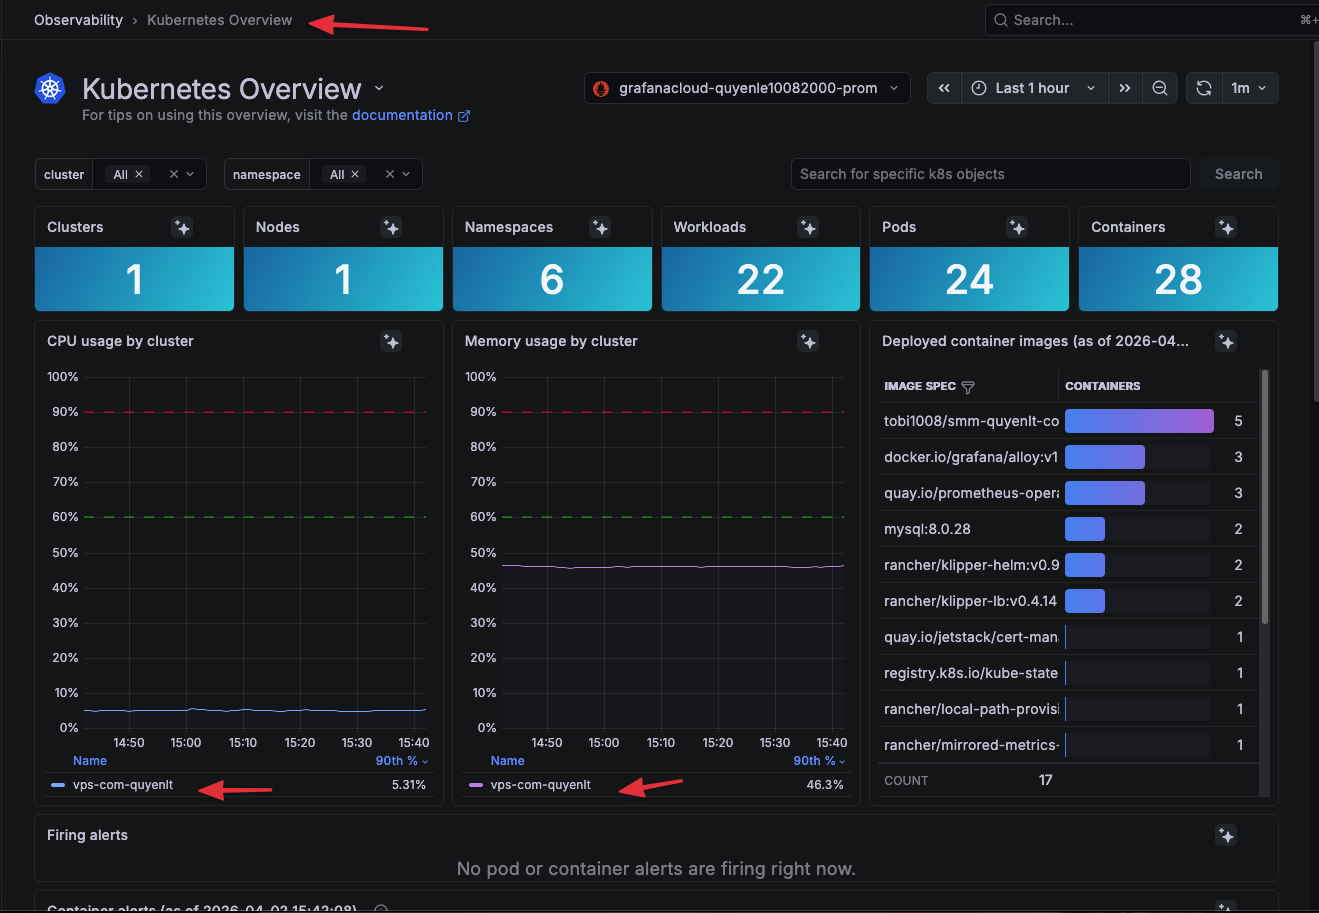
Task: Go to Observability in breadcrumb
Action: click(x=78, y=20)
